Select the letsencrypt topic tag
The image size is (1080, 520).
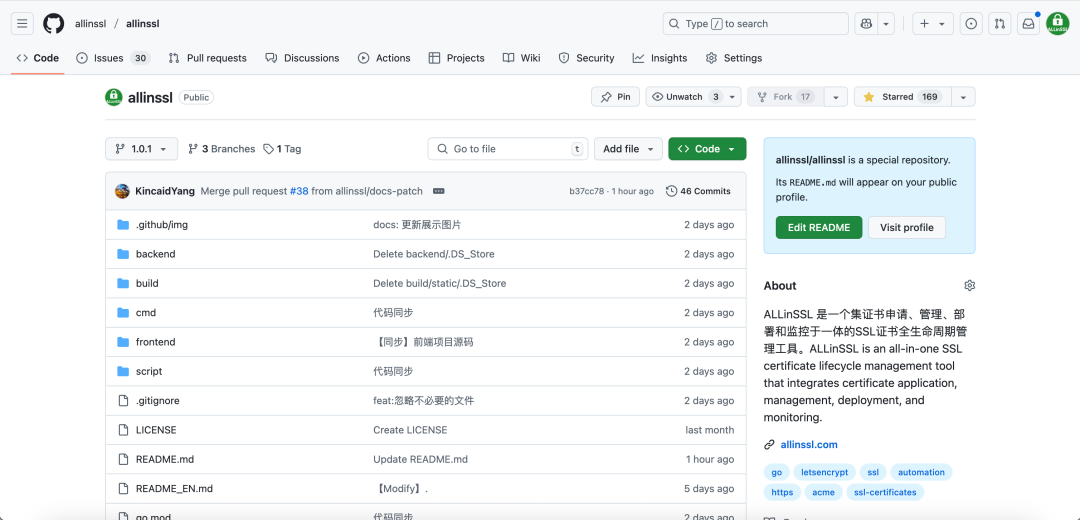(824, 472)
